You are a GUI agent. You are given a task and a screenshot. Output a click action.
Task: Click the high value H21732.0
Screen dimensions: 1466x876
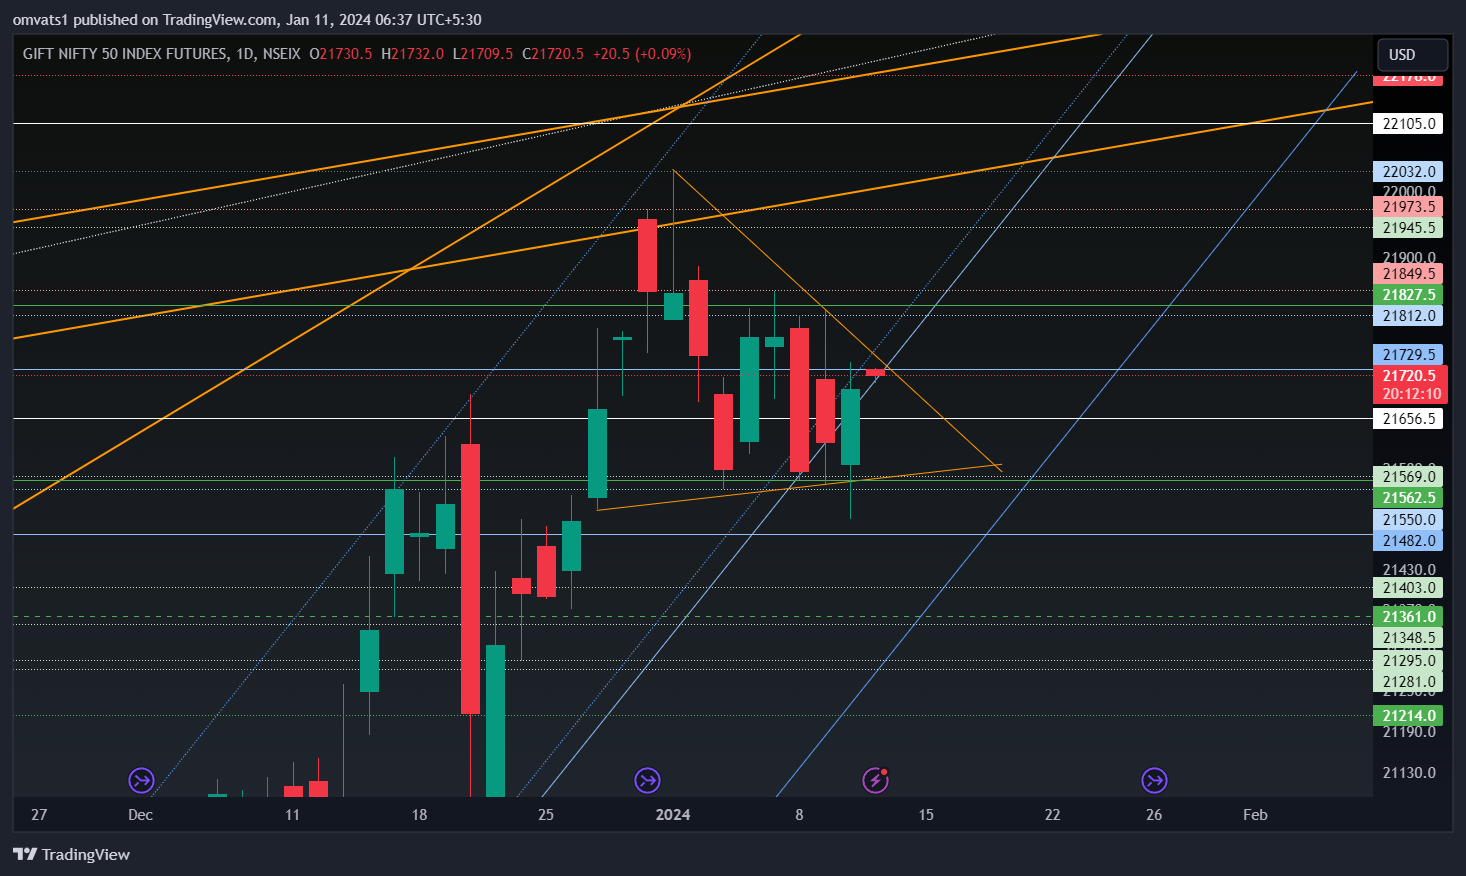pos(412,54)
